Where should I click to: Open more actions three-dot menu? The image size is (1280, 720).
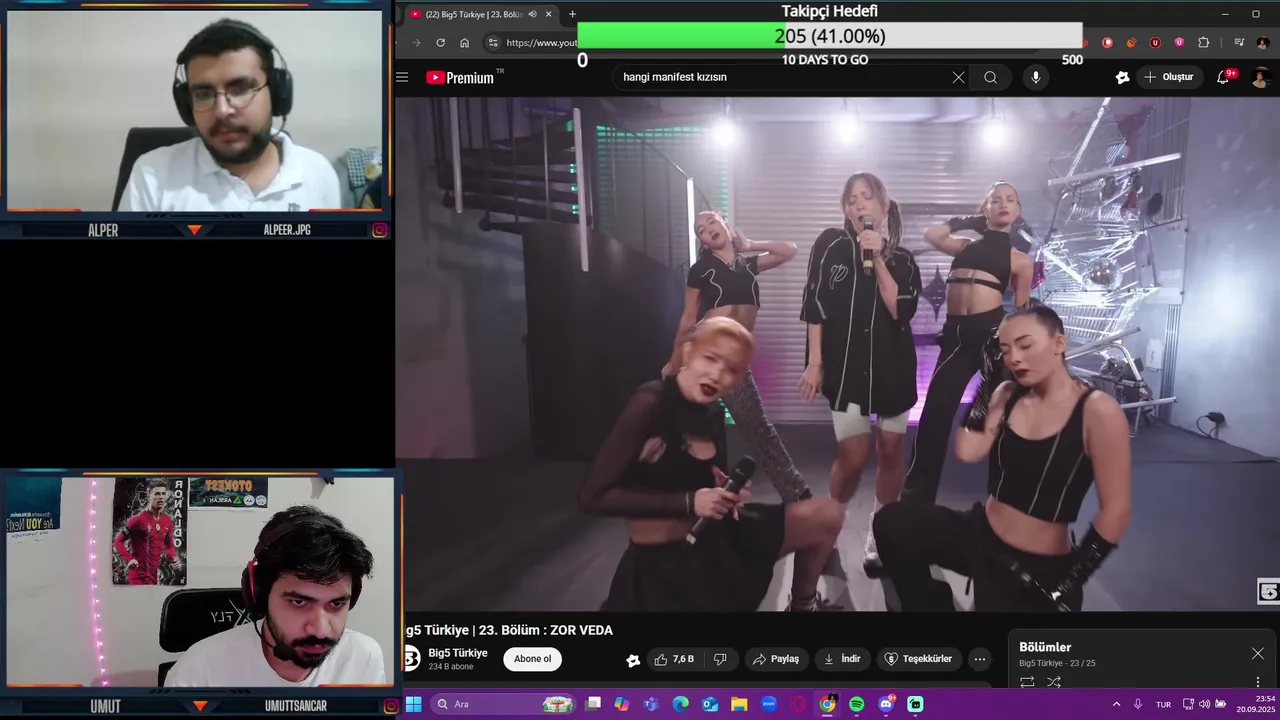coord(980,659)
